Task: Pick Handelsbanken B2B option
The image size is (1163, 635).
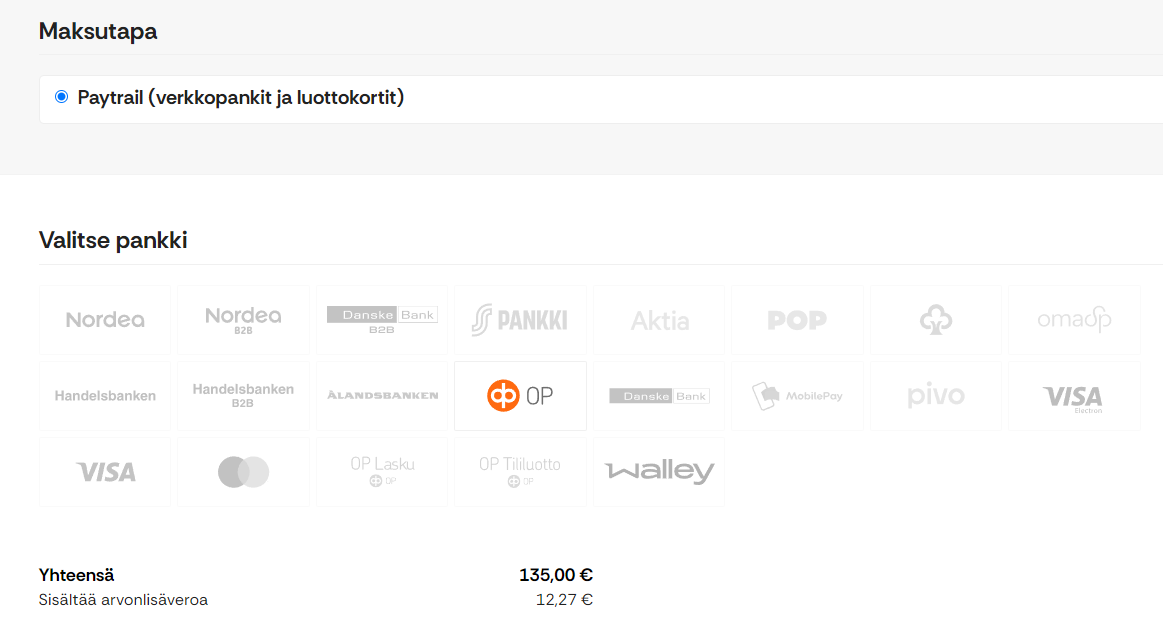Action: tap(243, 396)
